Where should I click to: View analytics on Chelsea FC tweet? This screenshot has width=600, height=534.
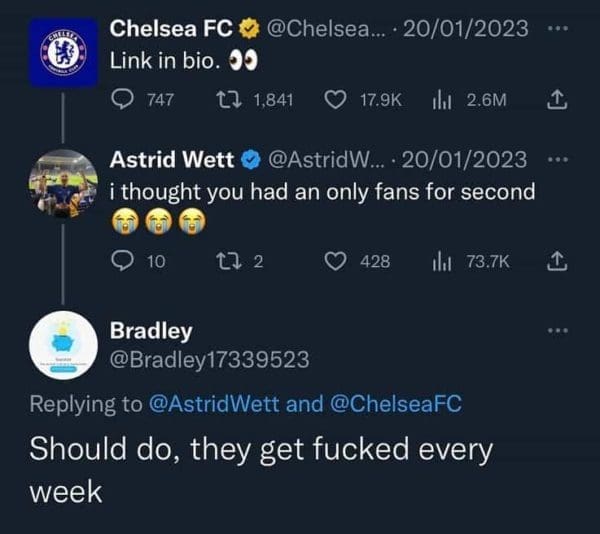point(438,99)
